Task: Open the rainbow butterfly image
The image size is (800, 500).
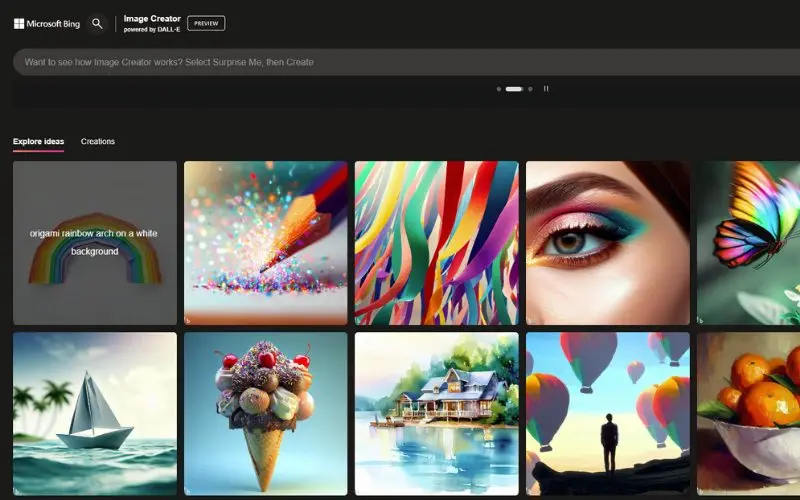Action: (748, 243)
